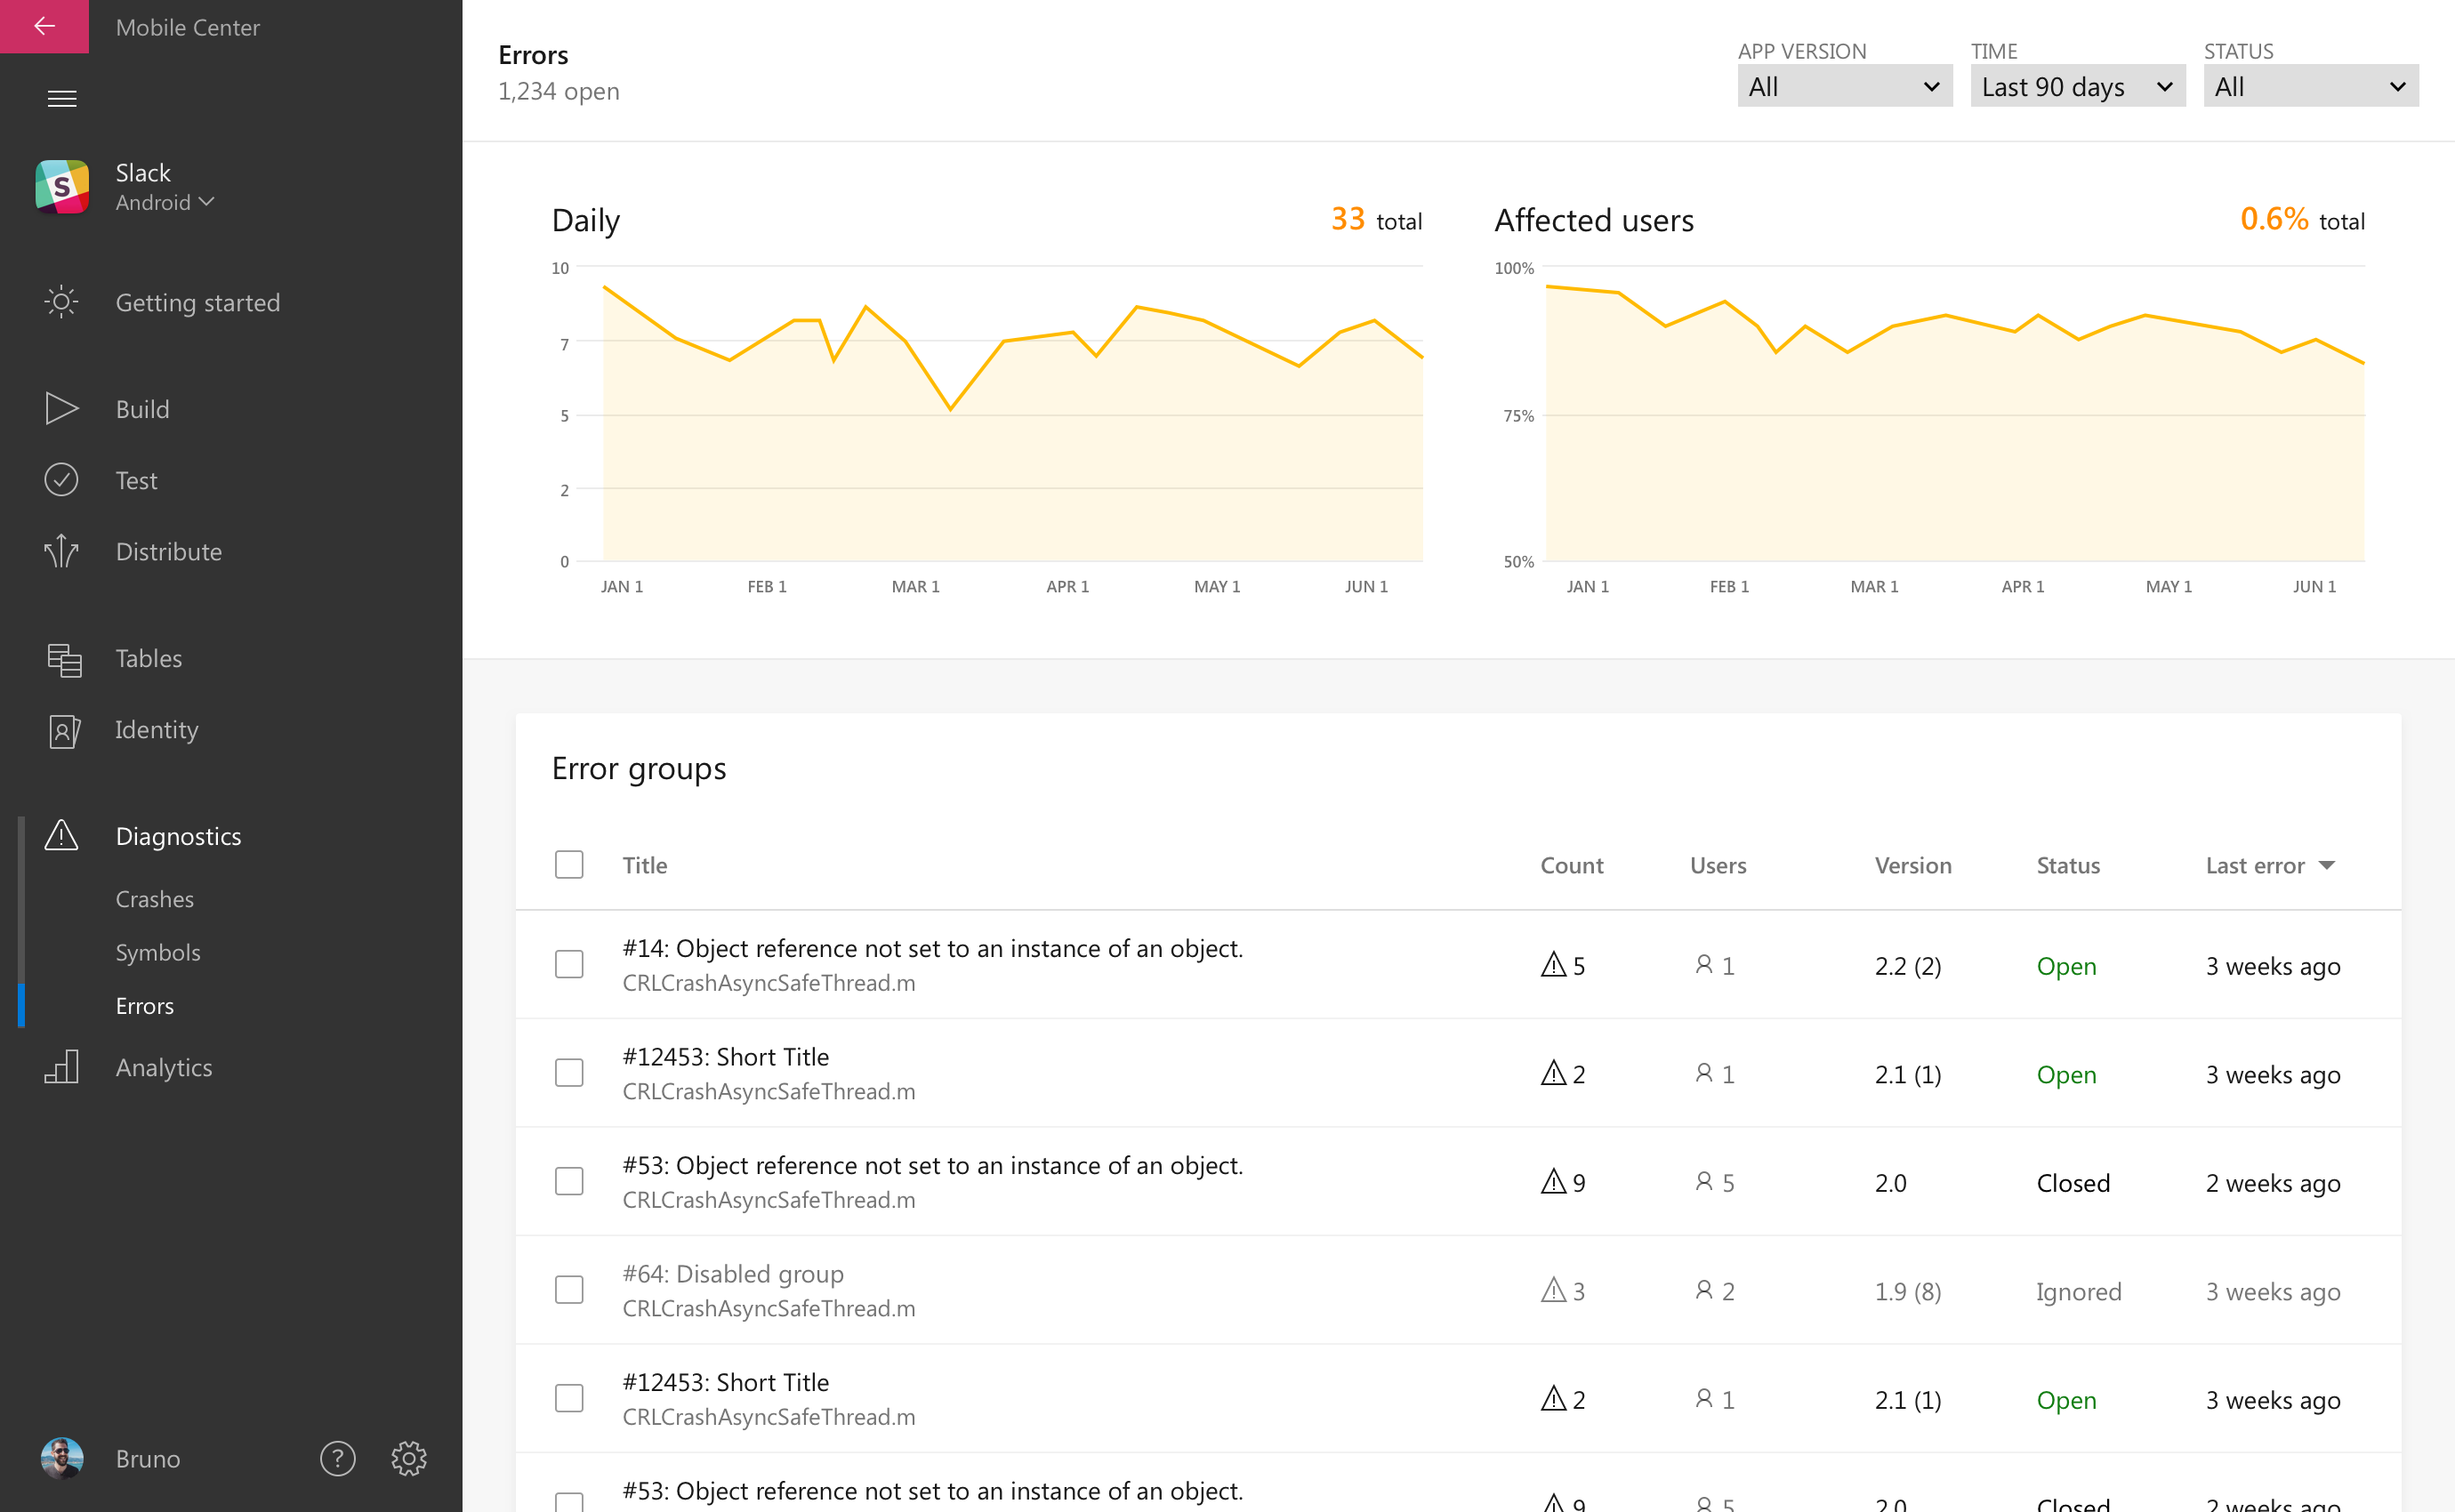This screenshot has height=1512, width=2455.
Task: Expand the APP VERSION dropdown filter
Action: 1839,84
